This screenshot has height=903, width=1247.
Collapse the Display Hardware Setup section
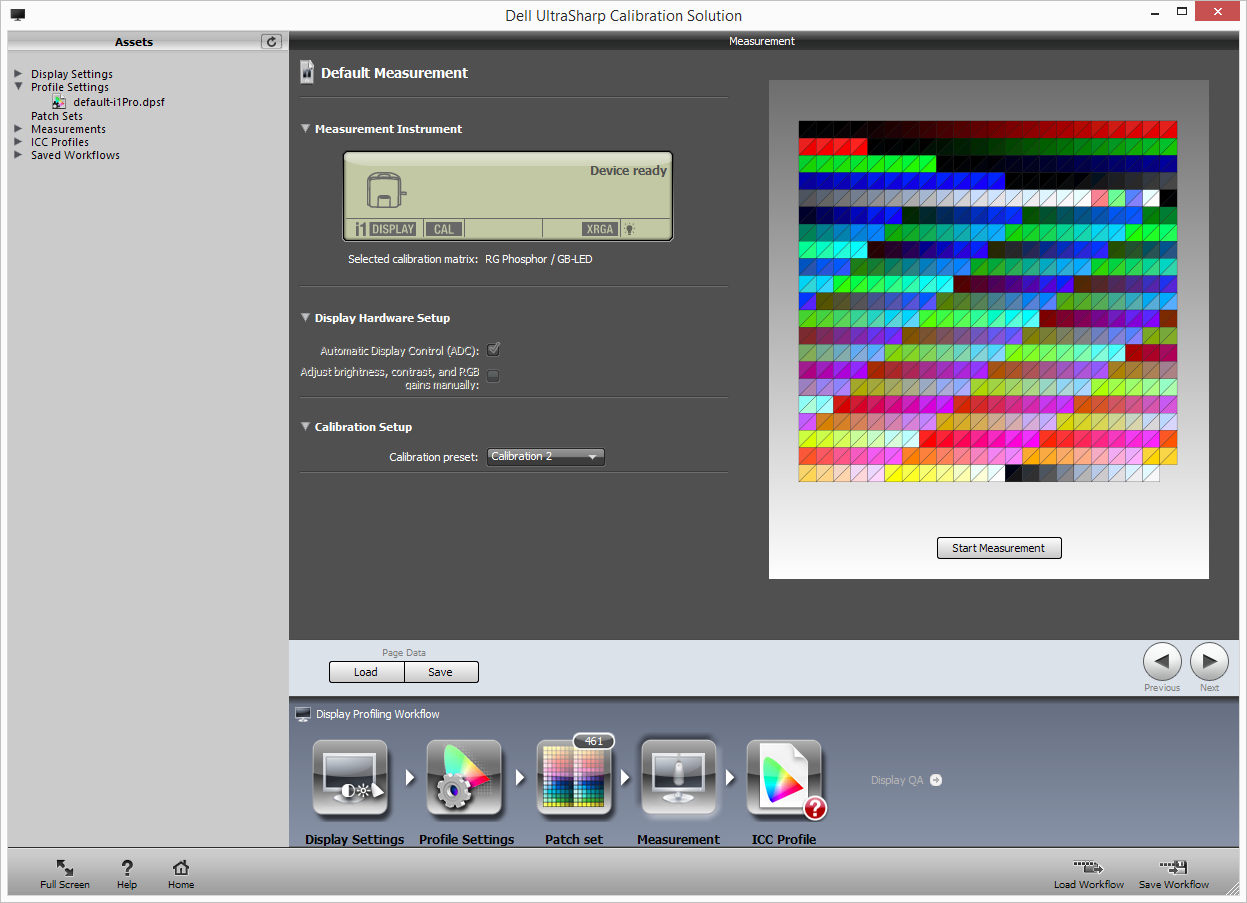[x=306, y=318]
